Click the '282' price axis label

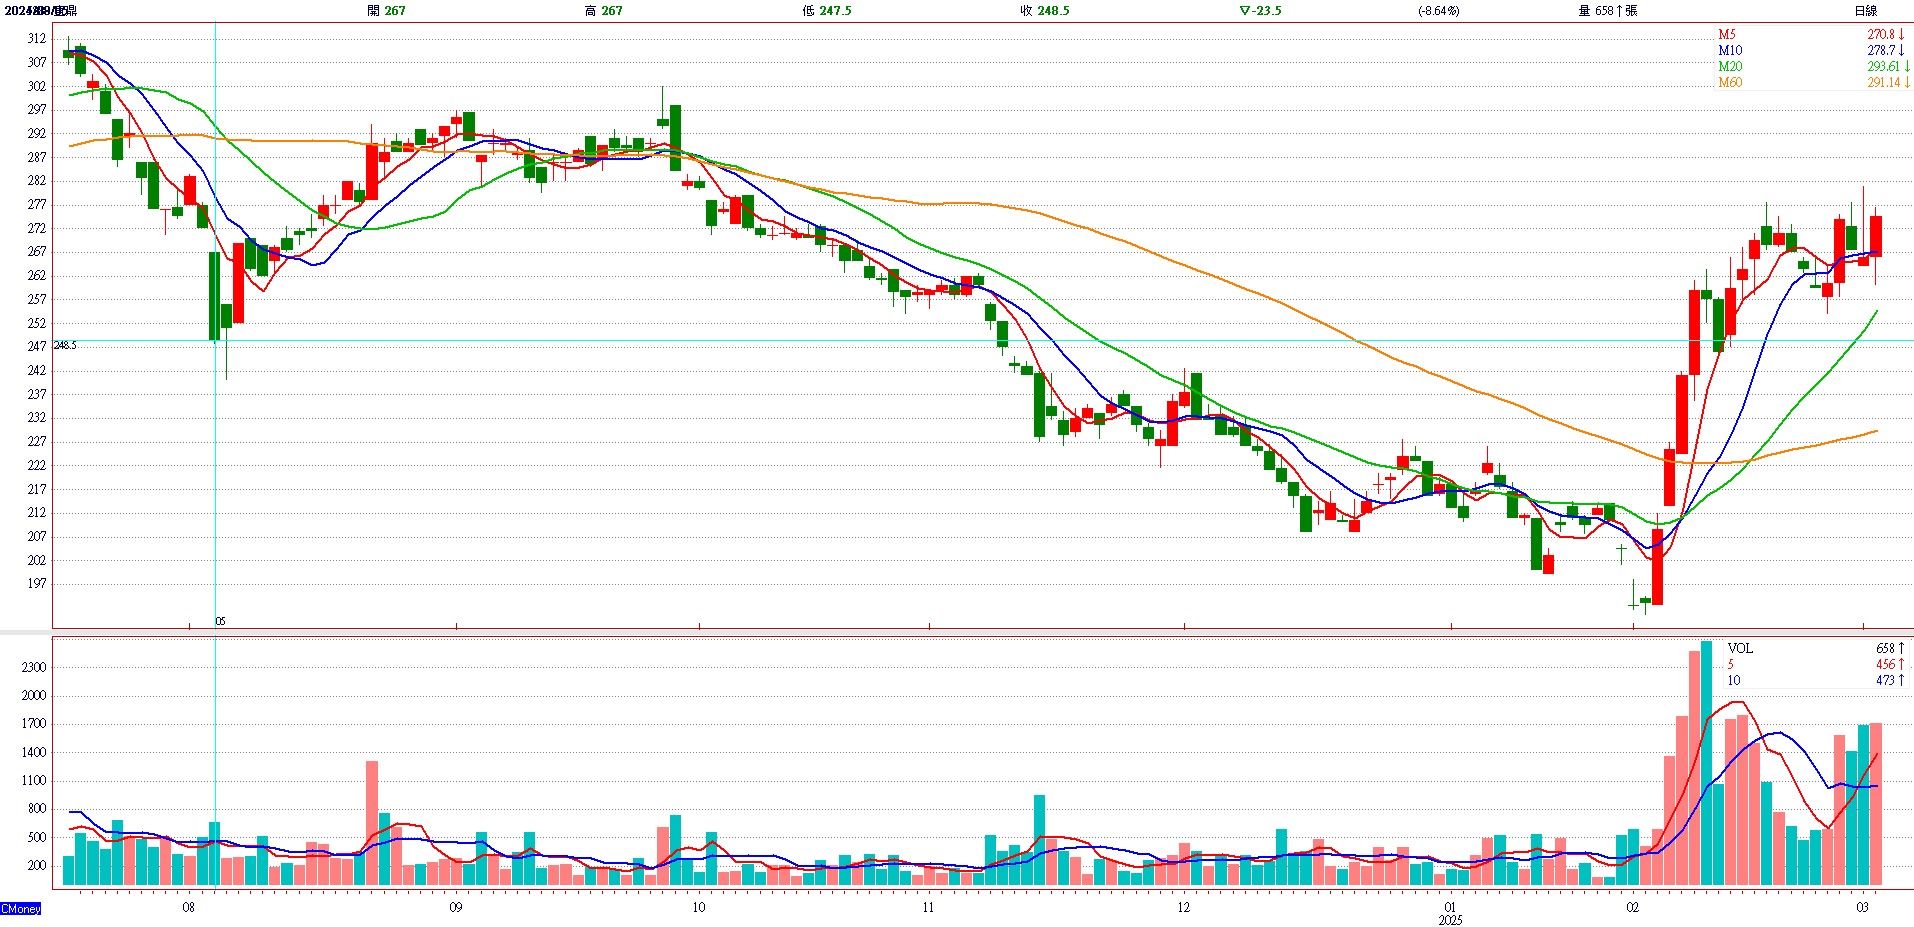pyautogui.click(x=37, y=182)
